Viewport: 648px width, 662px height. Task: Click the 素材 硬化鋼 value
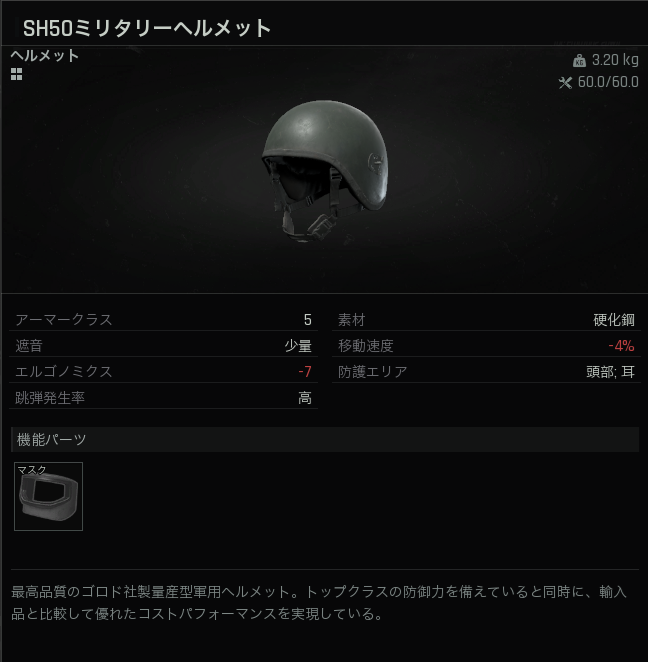(x=614, y=320)
